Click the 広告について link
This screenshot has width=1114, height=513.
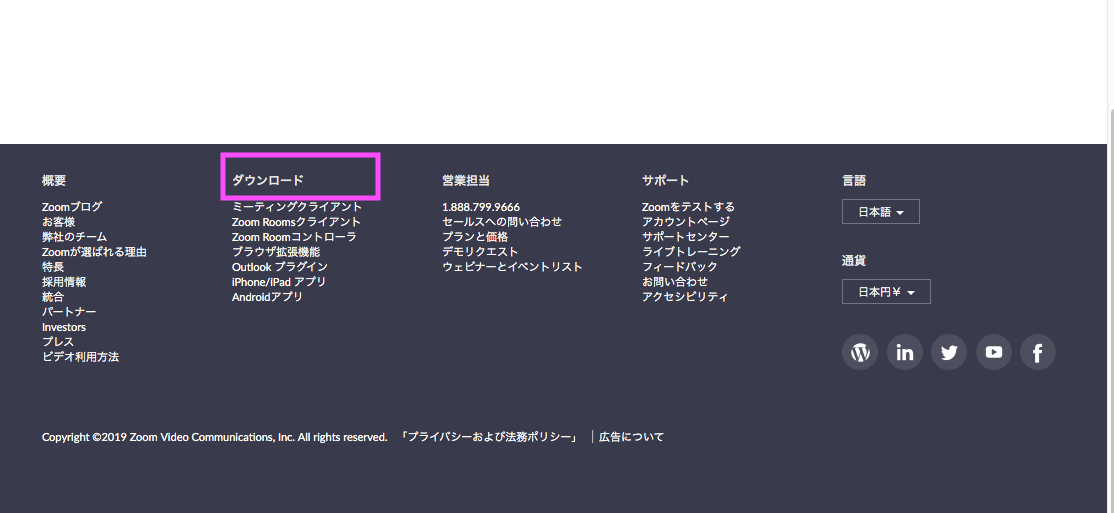[x=631, y=437]
